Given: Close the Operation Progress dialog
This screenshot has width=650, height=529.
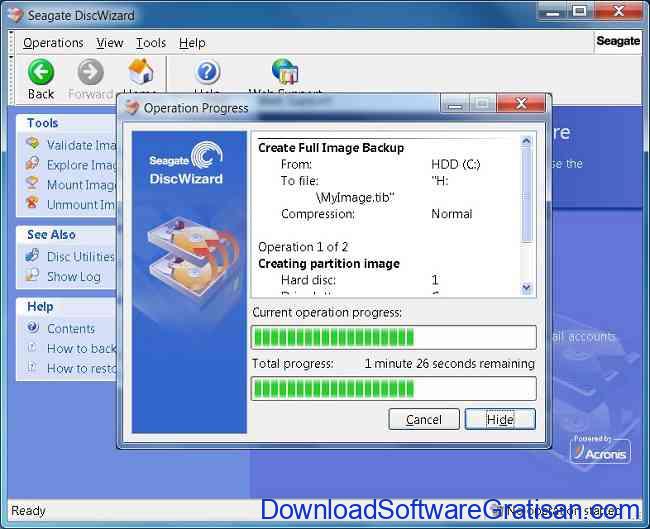Looking at the screenshot, I should 521,103.
